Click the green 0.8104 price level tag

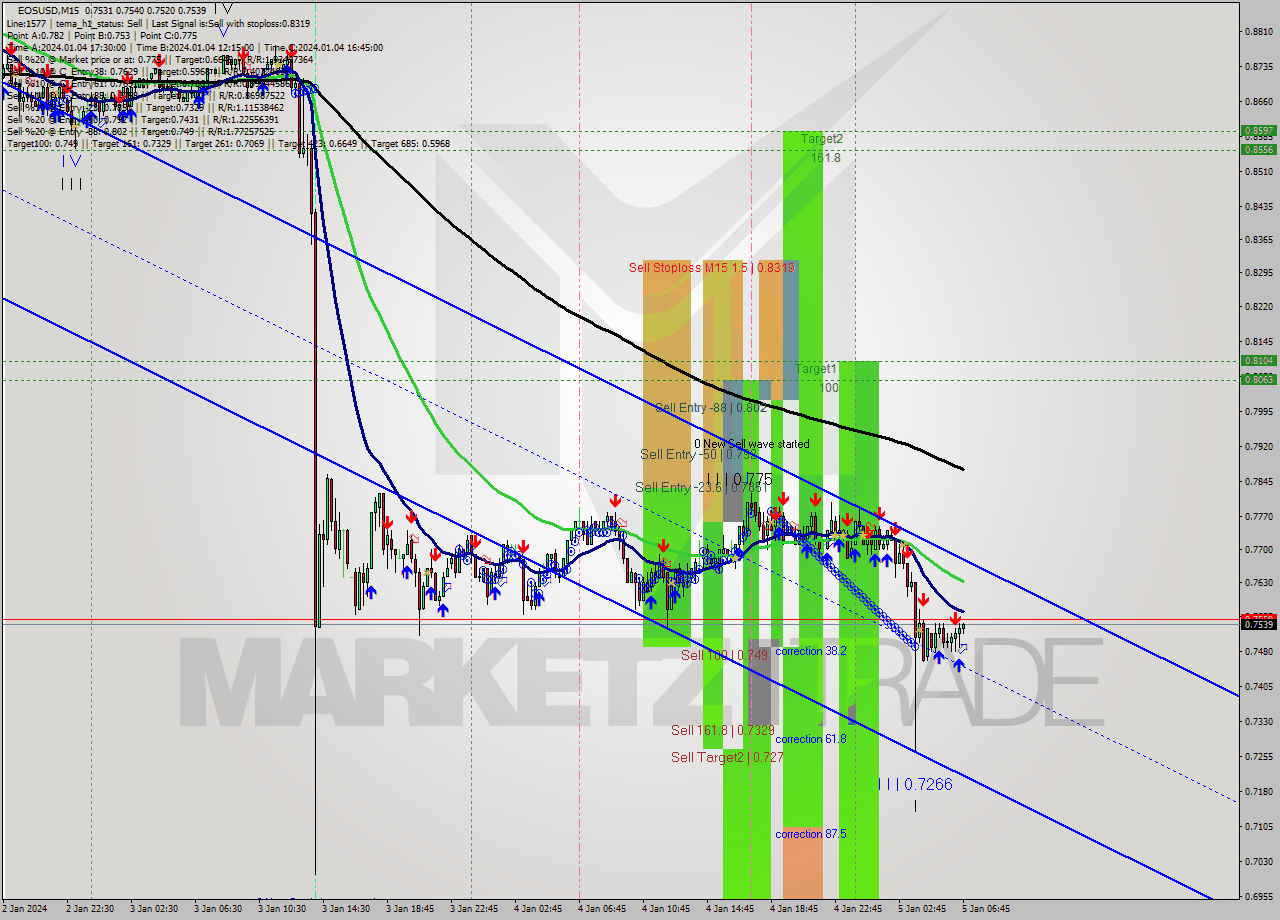point(1258,361)
